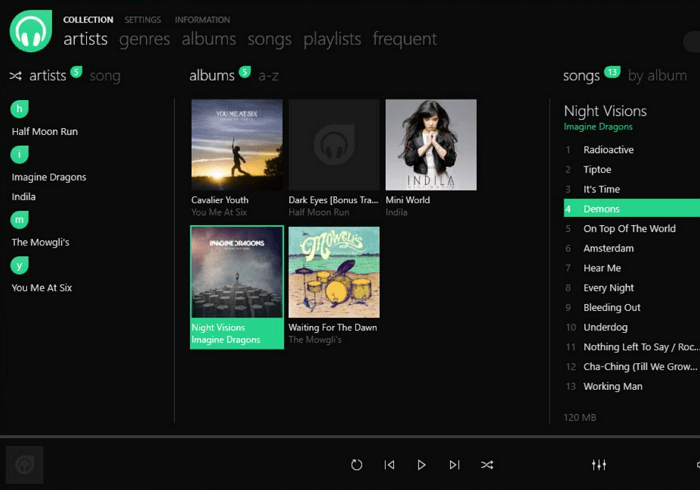Image resolution: width=700 pixels, height=490 pixels.
Task: Jump to the letter 'm' artist group
Action: (19, 220)
